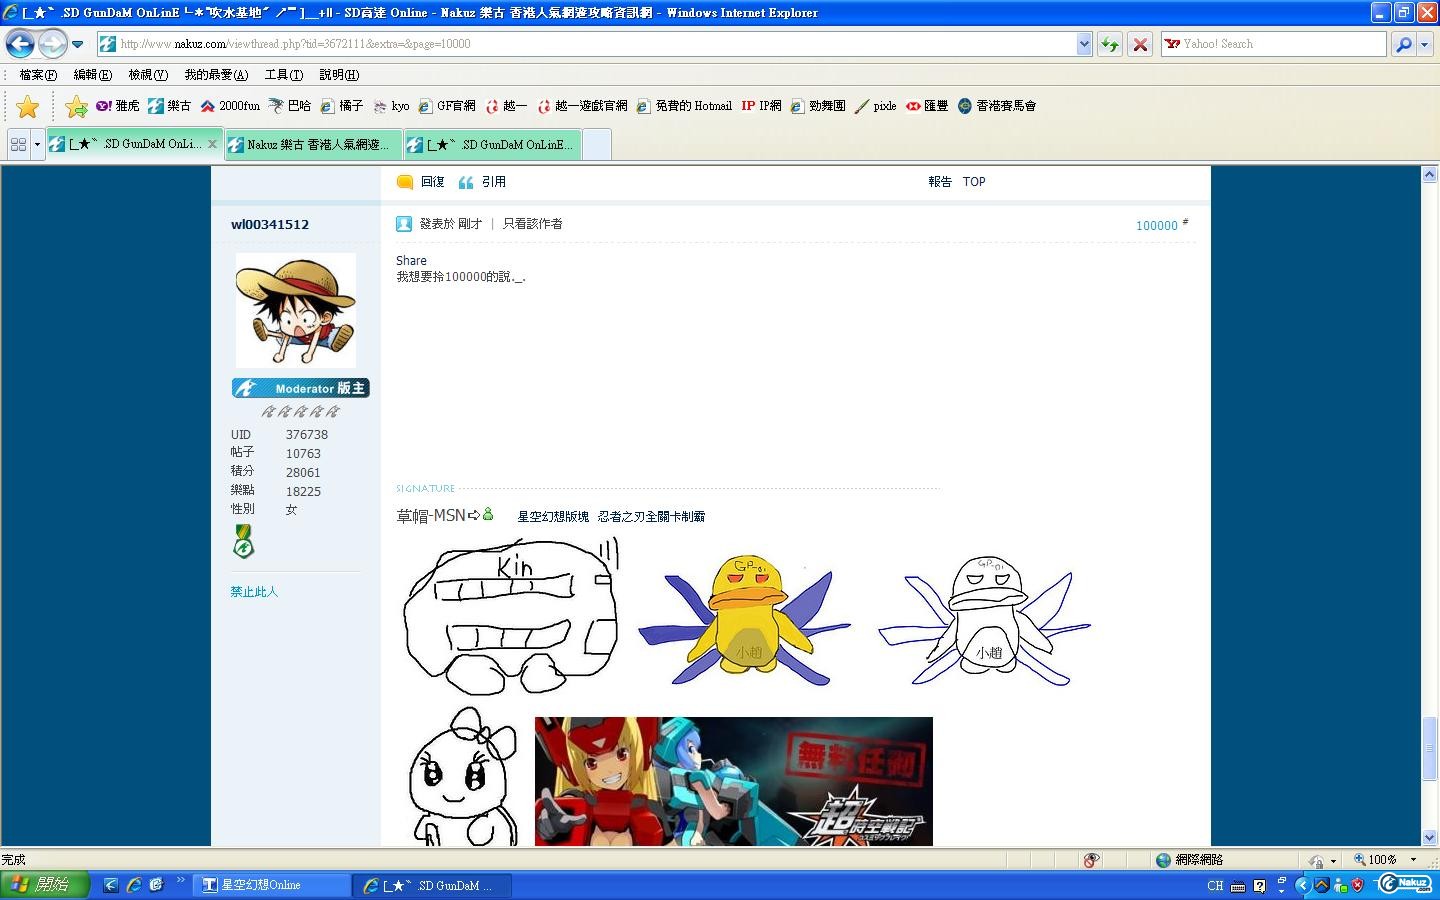
Task: Open the Windows 開始 Start button
Action: (x=45, y=885)
